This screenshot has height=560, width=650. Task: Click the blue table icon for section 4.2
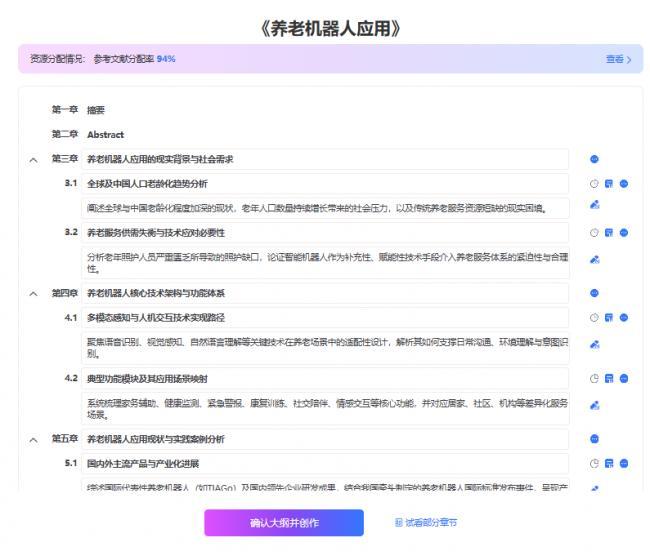pos(609,378)
